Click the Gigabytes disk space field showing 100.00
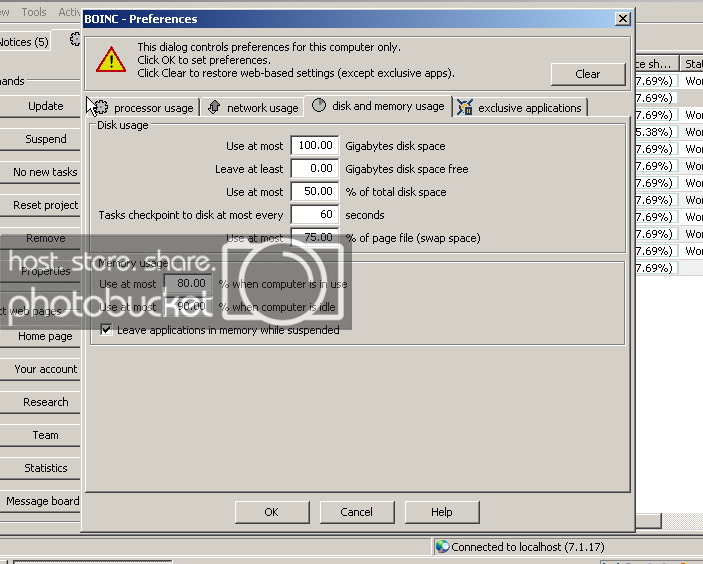The width and height of the screenshot is (703, 564). (314, 146)
